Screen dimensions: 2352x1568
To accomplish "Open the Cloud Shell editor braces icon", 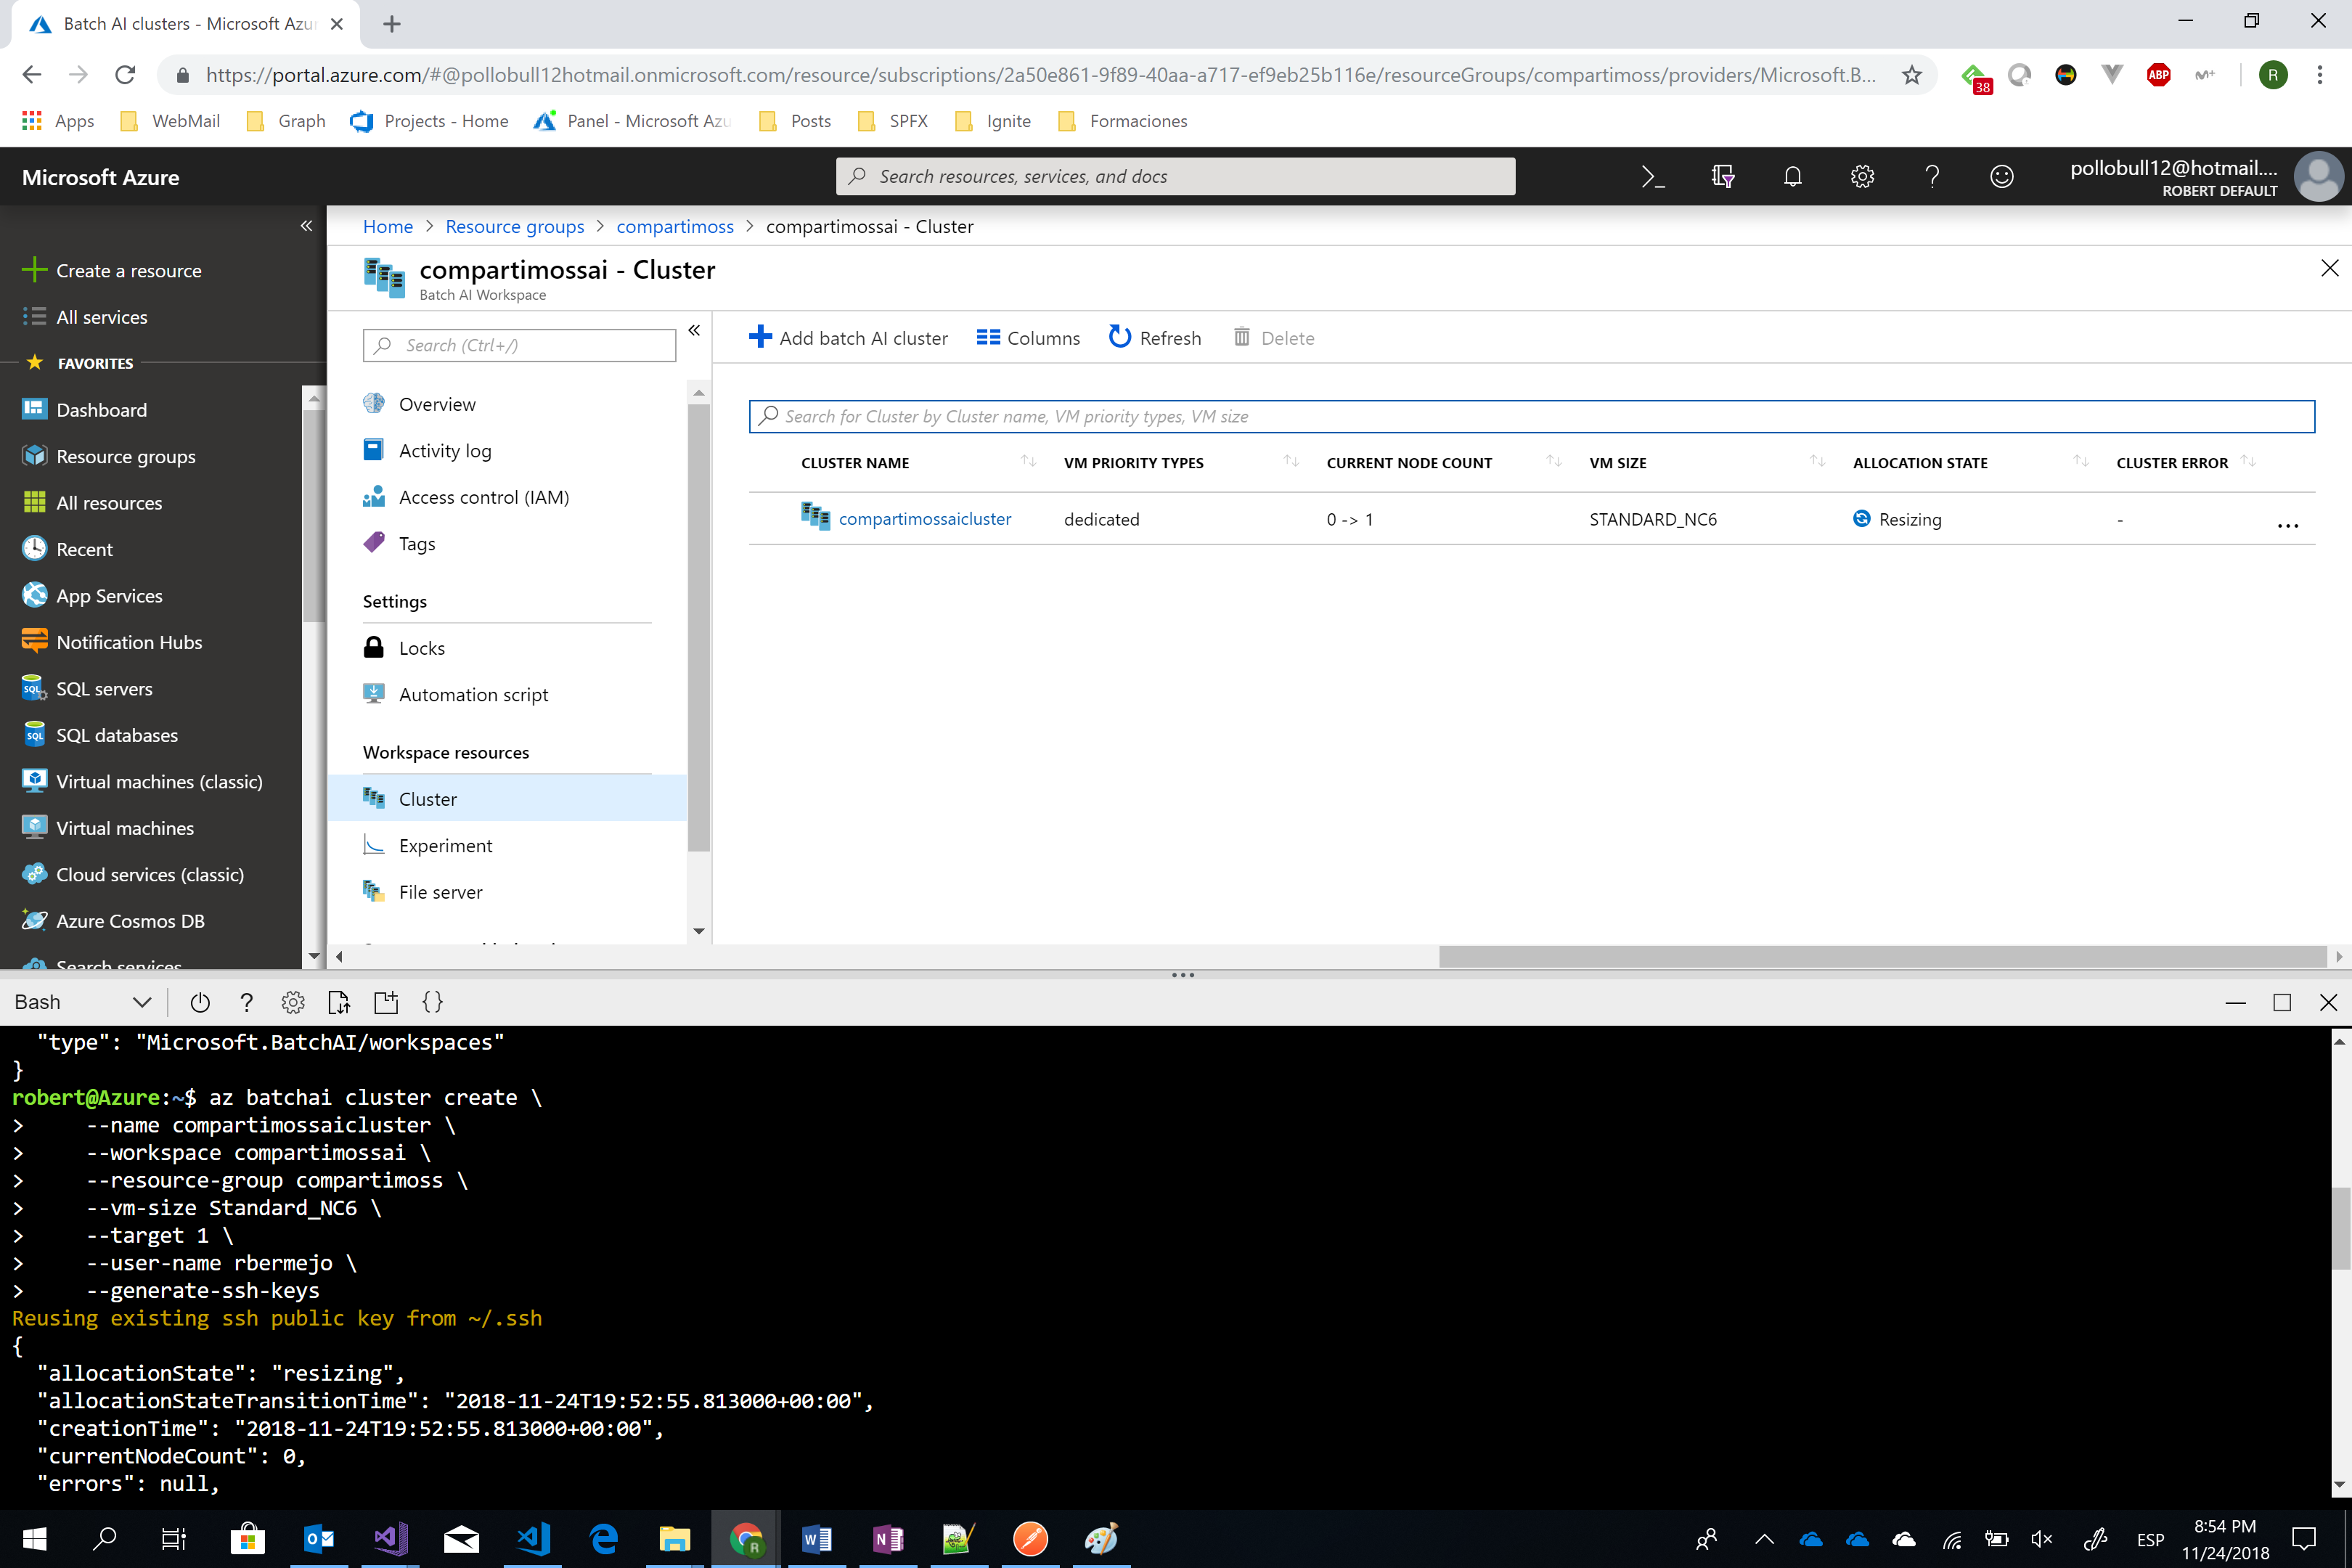I will click(x=432, y=1002).
